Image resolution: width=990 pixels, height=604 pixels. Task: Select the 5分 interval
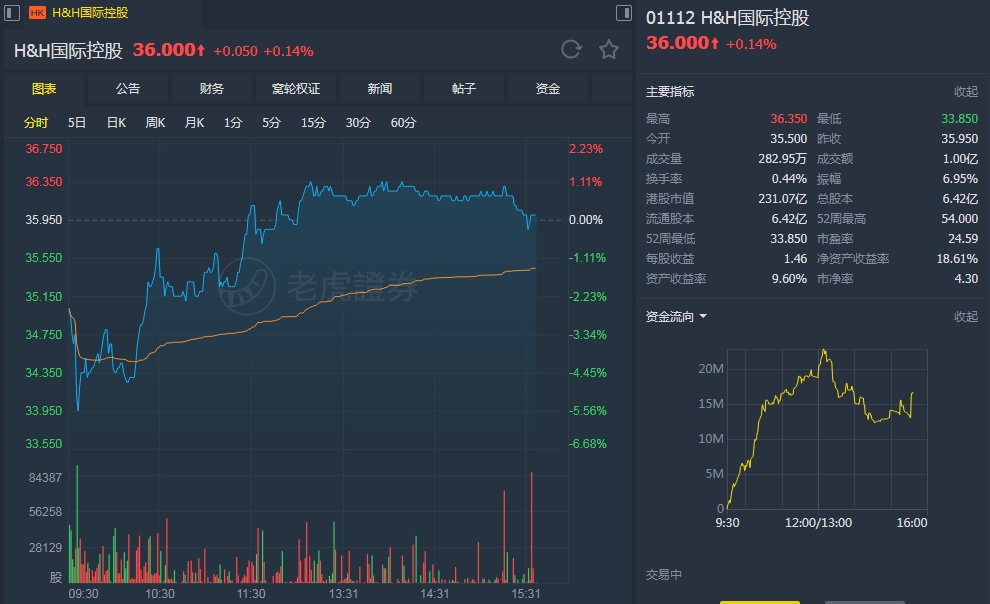click(x=271, y=122)
